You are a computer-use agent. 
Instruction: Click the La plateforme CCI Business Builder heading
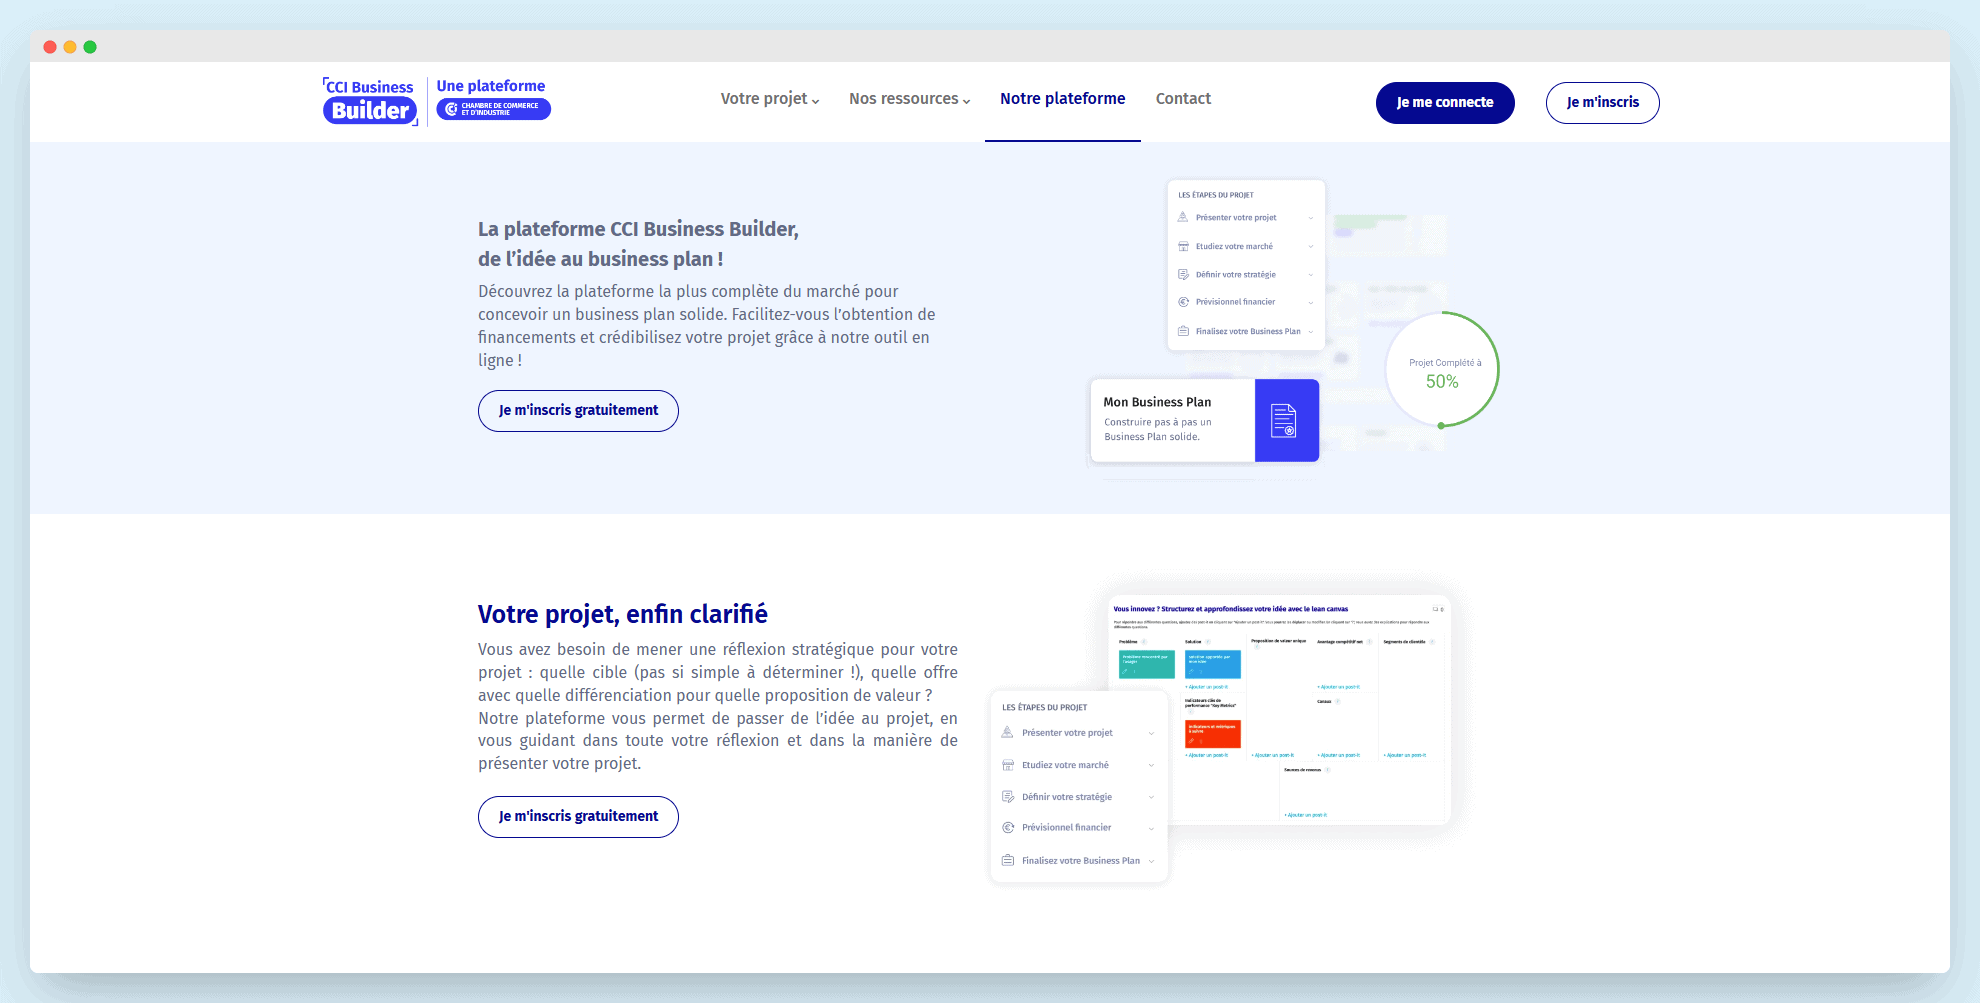point(638,244)
